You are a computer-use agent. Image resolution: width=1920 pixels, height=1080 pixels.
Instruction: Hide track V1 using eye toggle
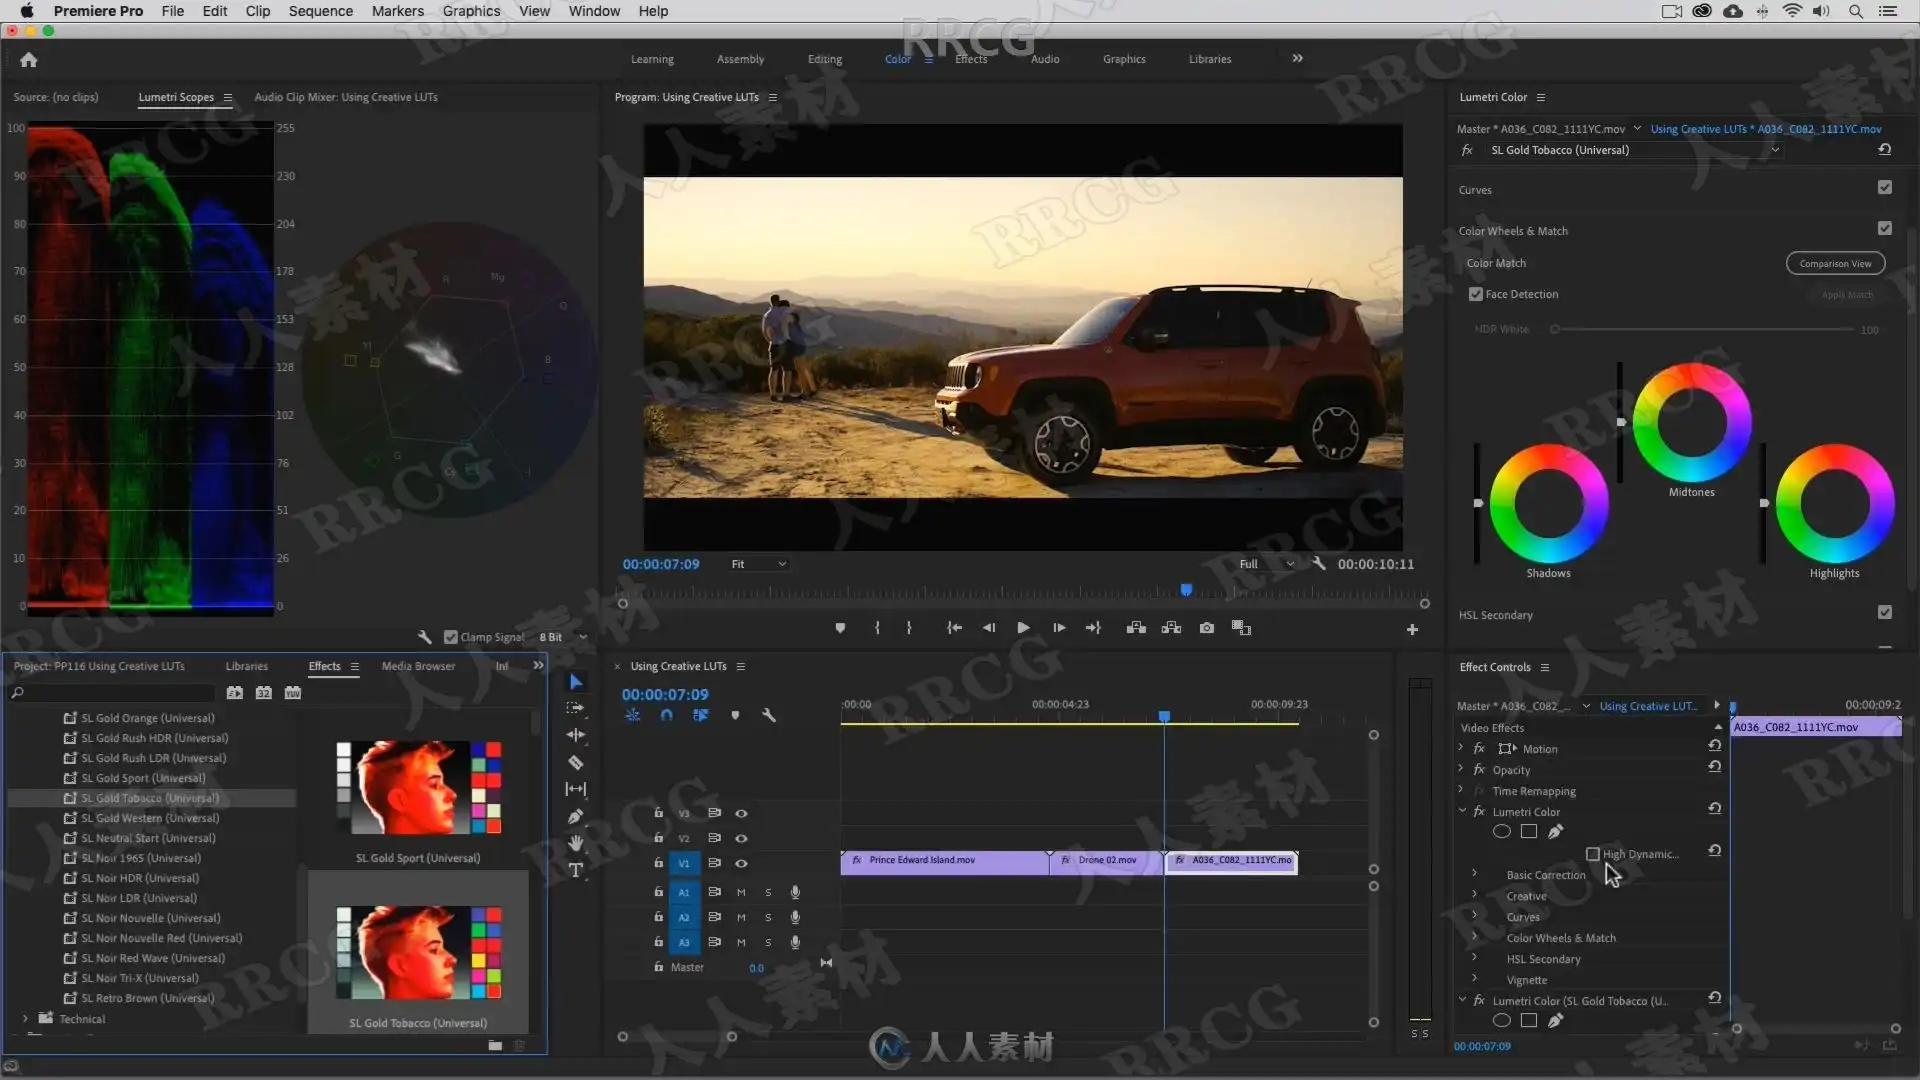[741, 863]
